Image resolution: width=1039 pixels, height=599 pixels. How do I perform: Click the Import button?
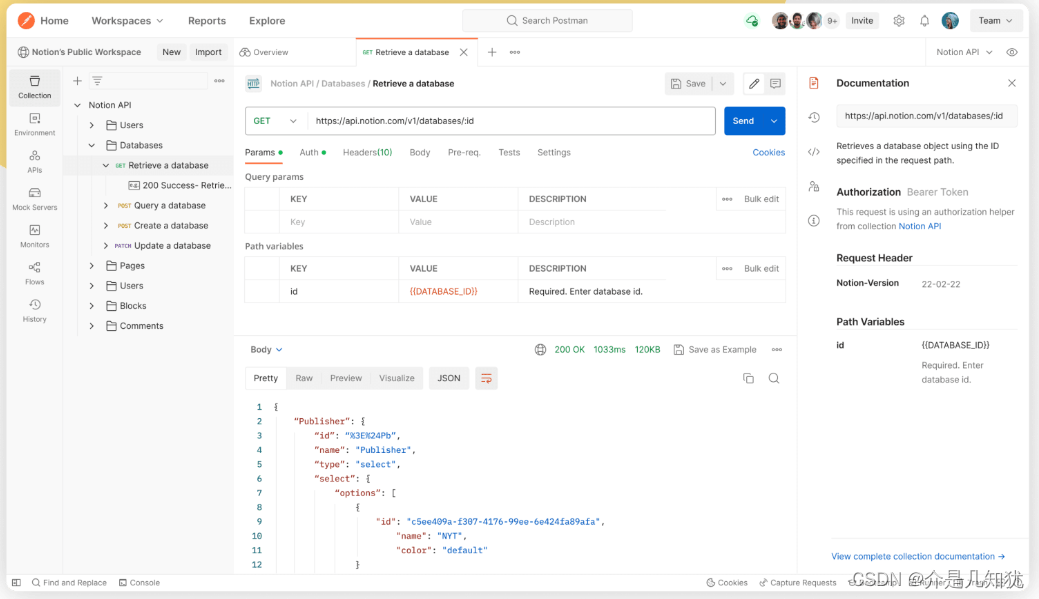[x=208, y=52]
